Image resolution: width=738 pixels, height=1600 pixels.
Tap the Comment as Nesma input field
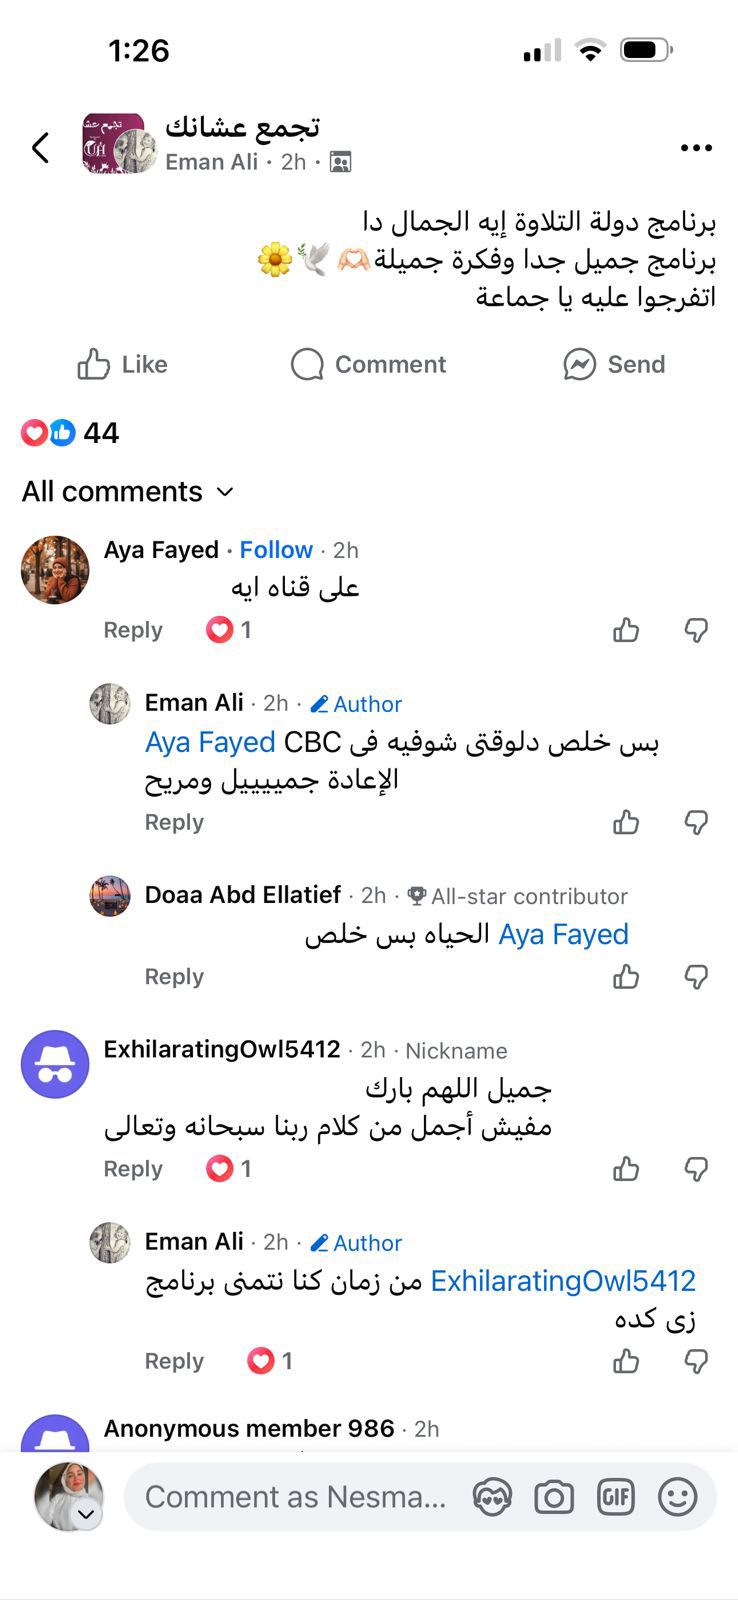click(x=295, y=1497)
